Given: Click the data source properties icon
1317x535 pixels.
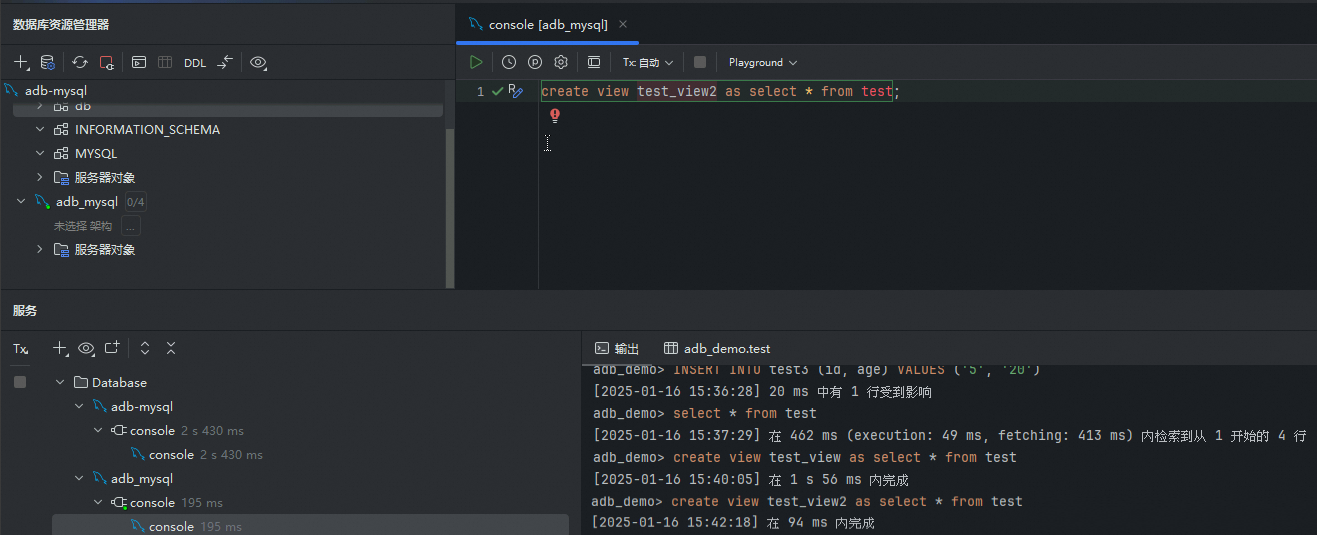Looking at the screenshot, I should click(47, 63).
